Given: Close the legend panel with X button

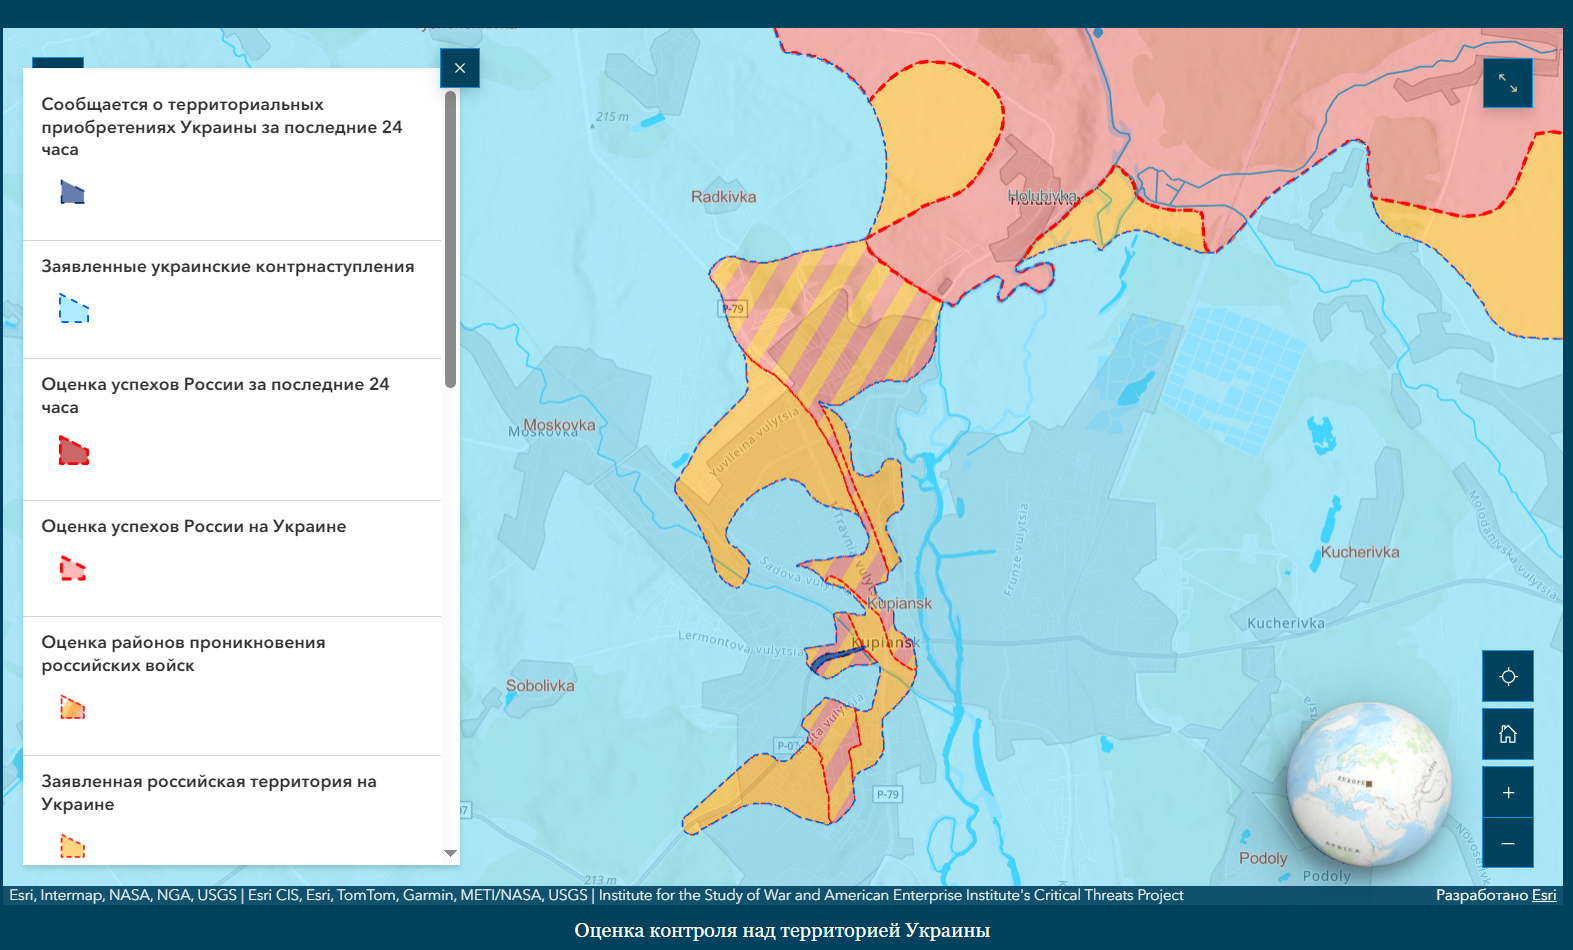Looking at the screenshot, I should [x=460, y=68].
